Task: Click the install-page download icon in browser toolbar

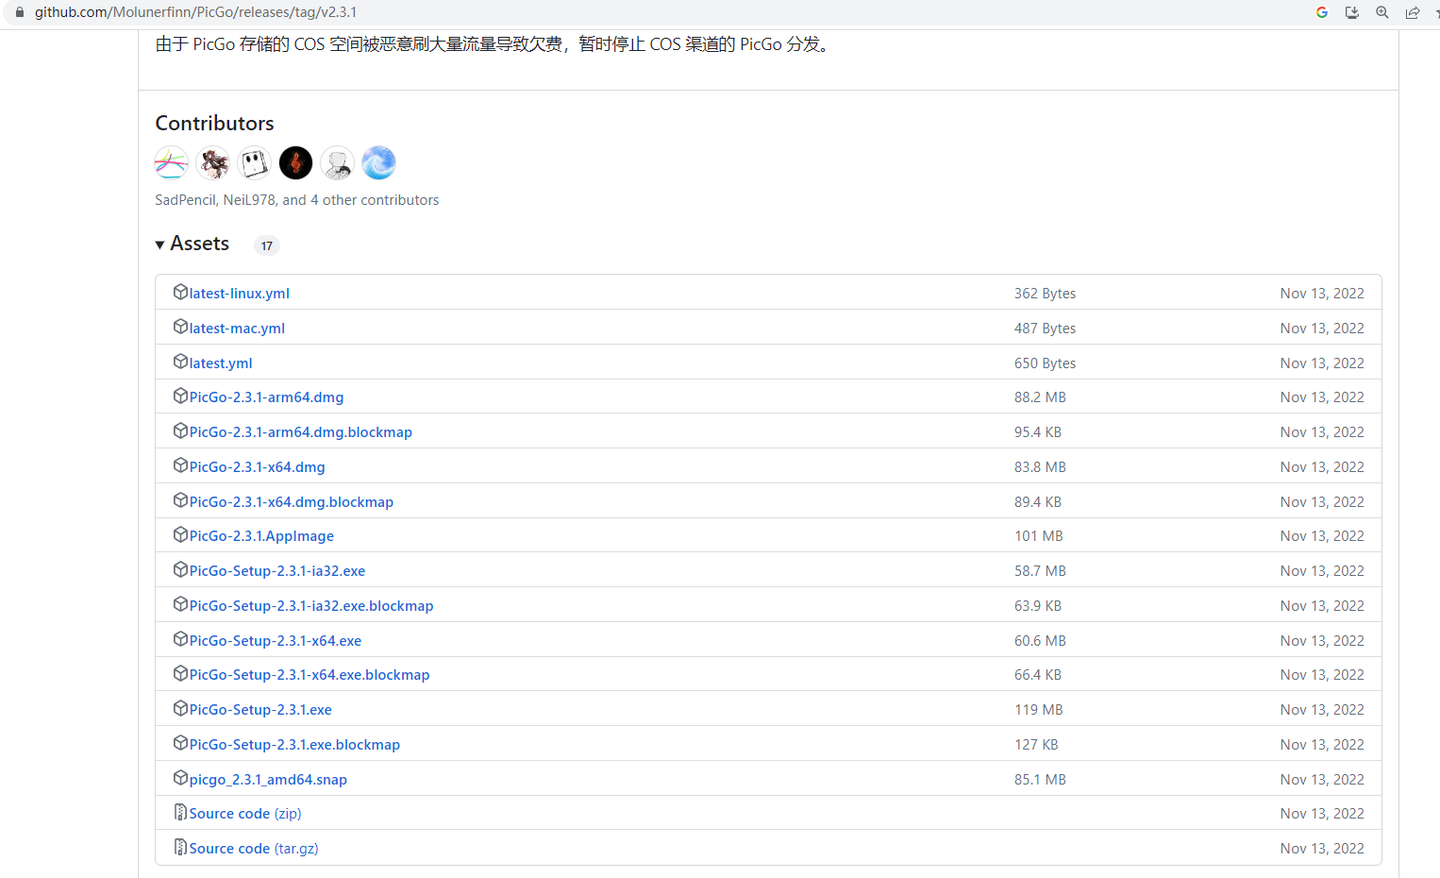Action: pyautogui.click(x=1351, y=13)
